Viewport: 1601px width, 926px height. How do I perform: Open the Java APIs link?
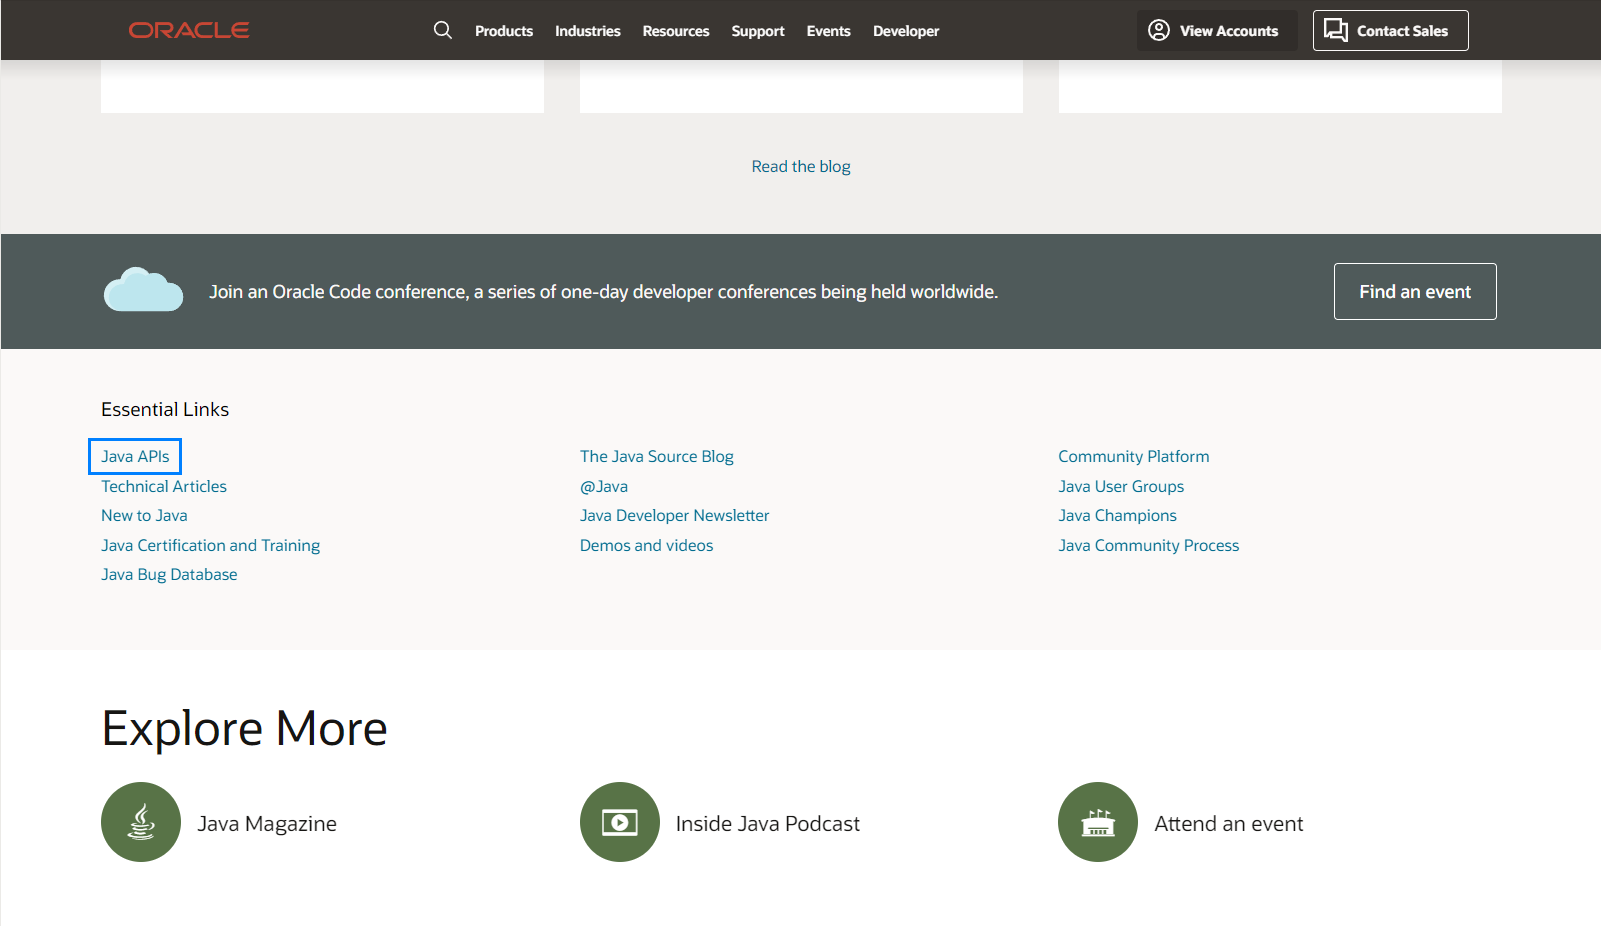[135, 456]
